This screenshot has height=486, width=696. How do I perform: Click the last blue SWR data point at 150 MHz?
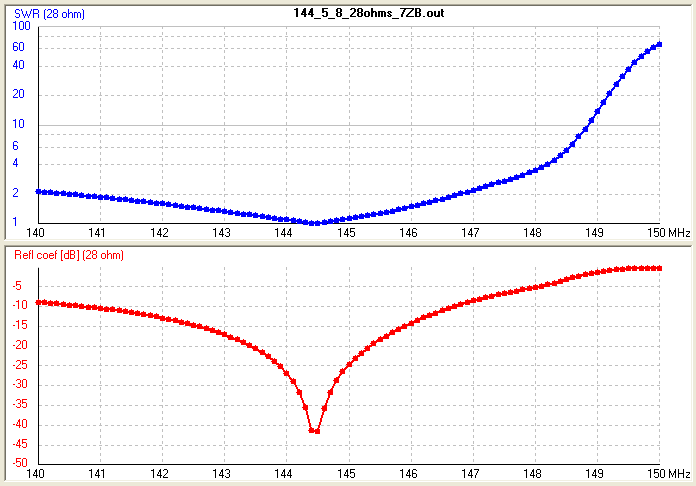coord(659,44)
